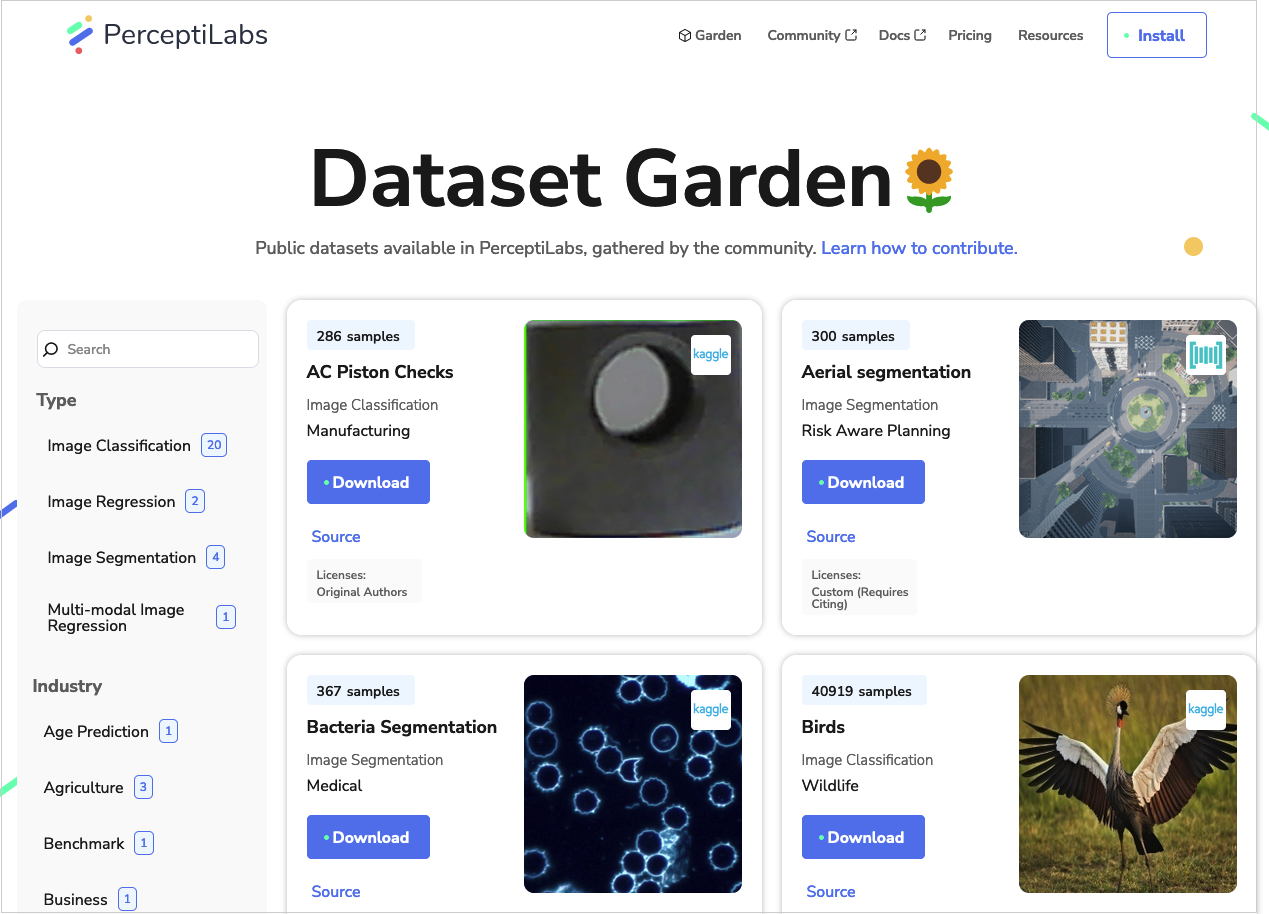1269x914 pixels.
Task: Download the Birds dataset
Action: coord(863,837)
